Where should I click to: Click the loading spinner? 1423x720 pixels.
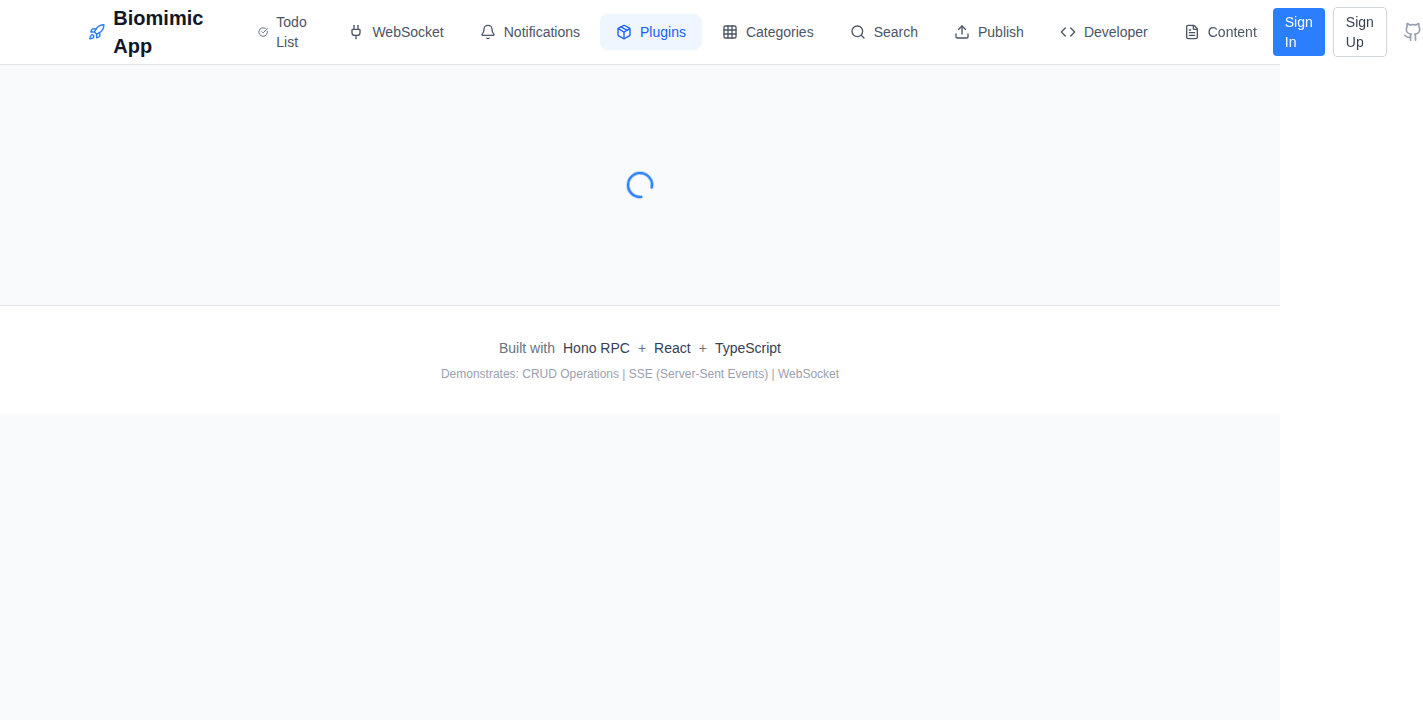[640, 185]
